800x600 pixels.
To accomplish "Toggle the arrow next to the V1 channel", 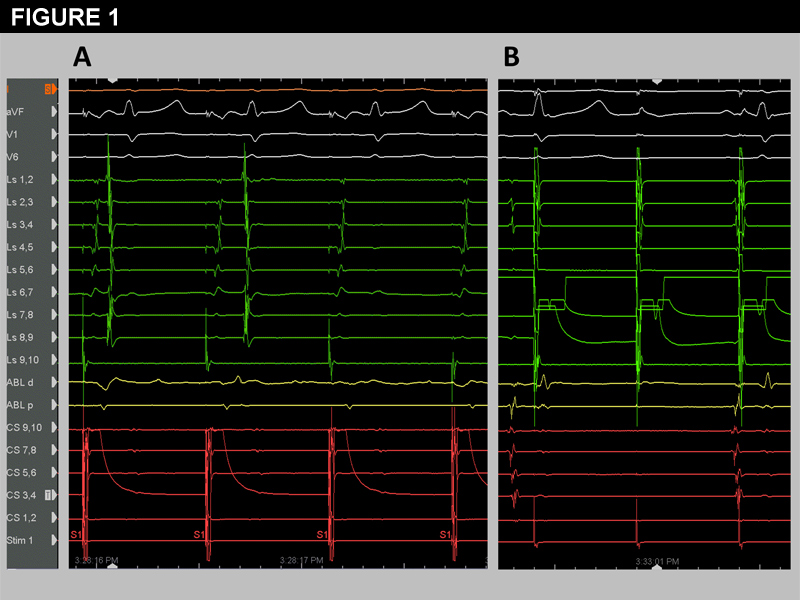I will point(55,134).
